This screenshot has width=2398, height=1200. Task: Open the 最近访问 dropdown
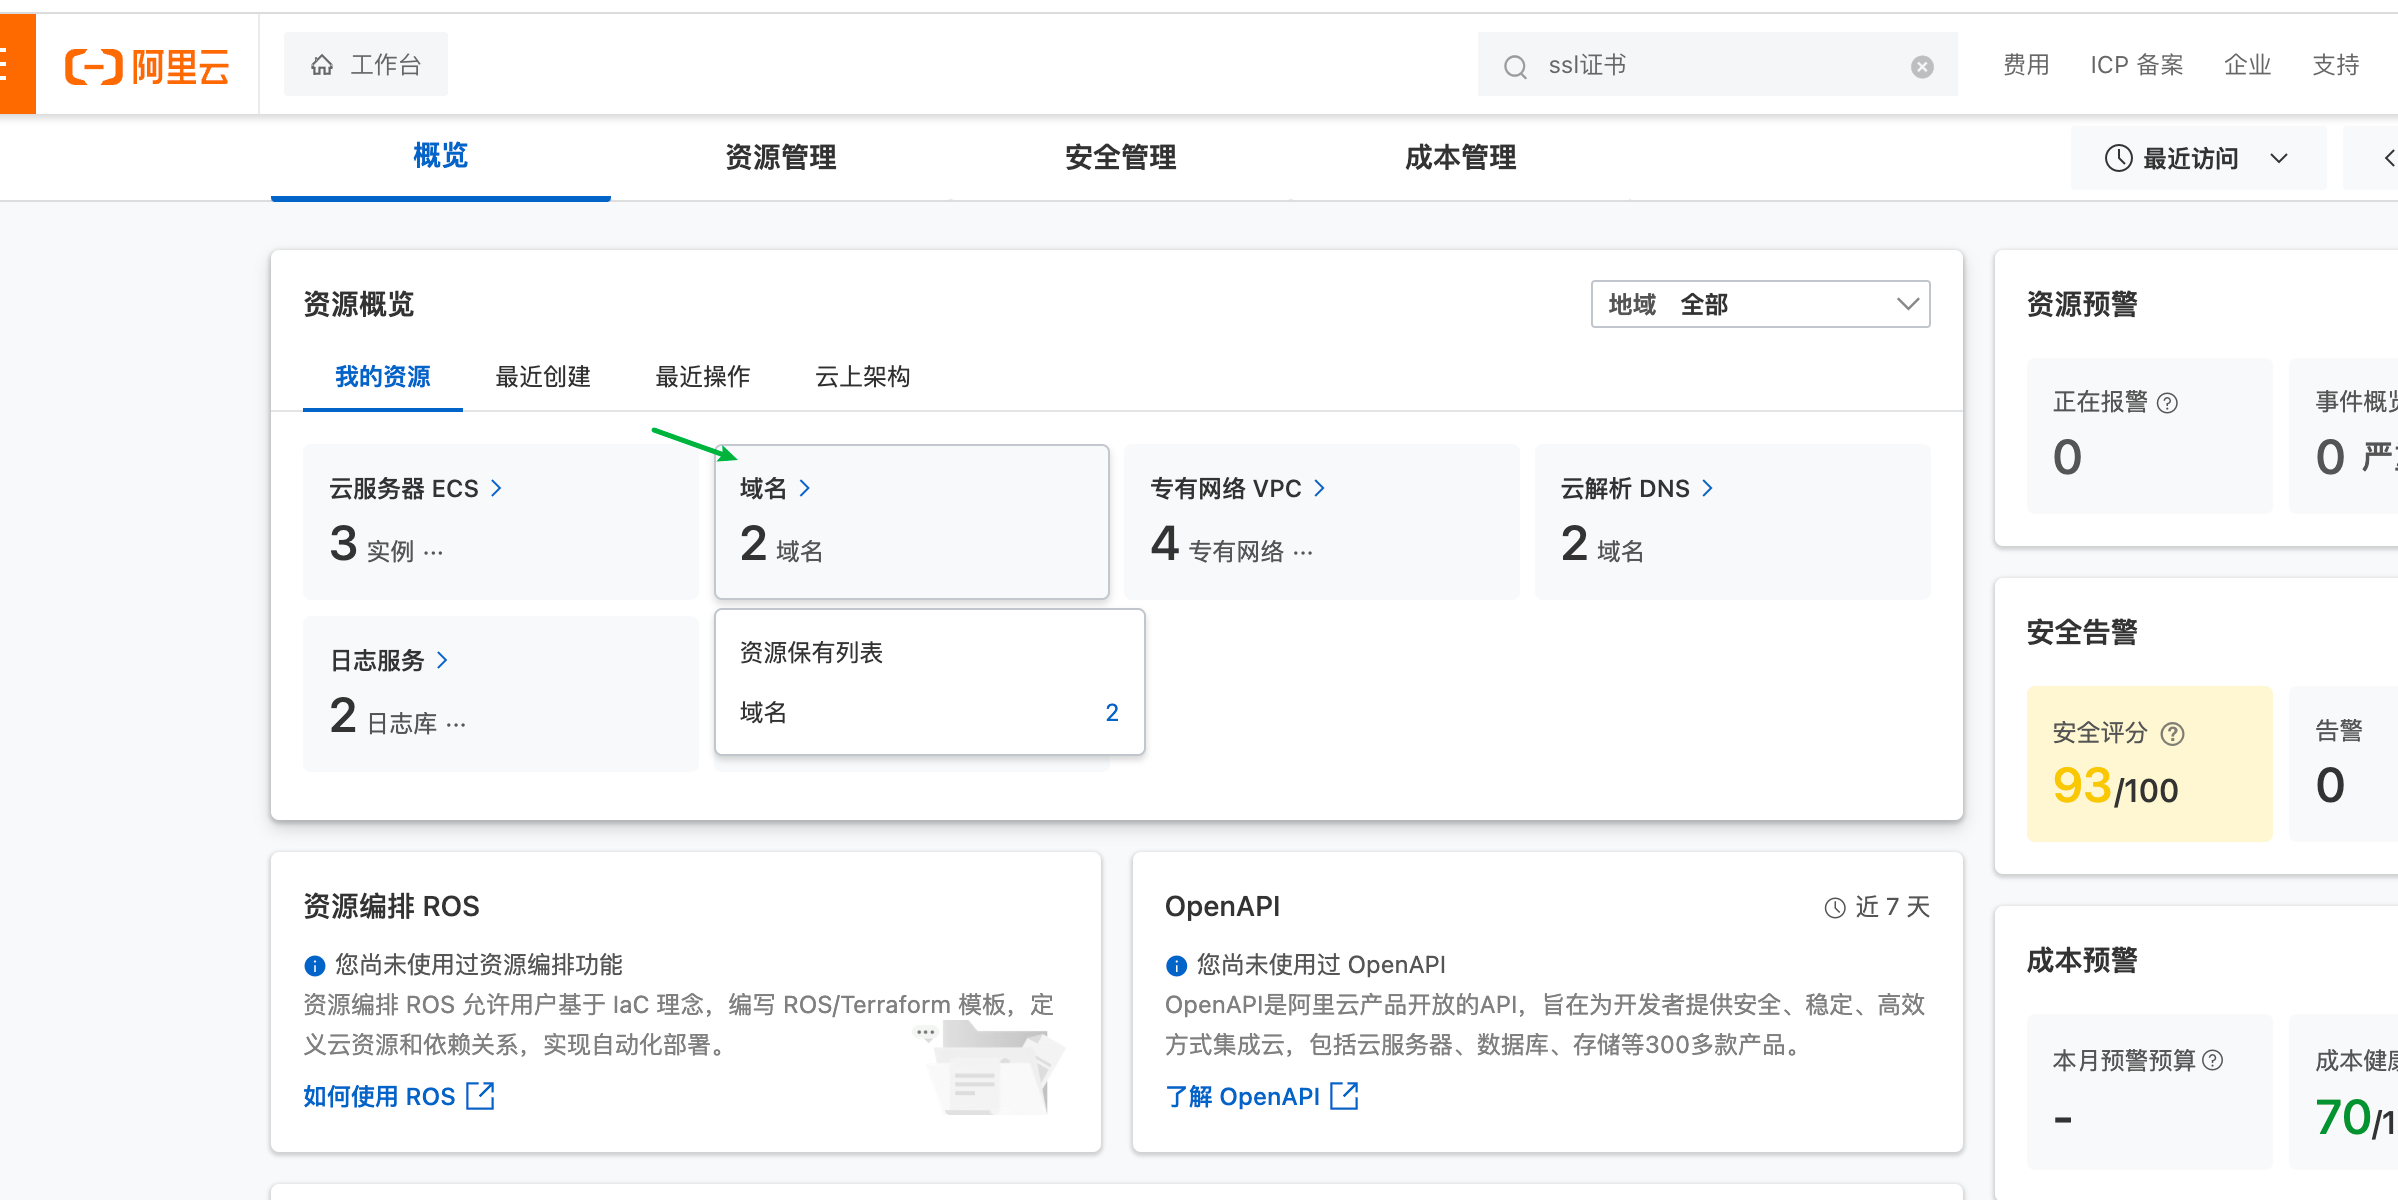(x=2197, y=158)
